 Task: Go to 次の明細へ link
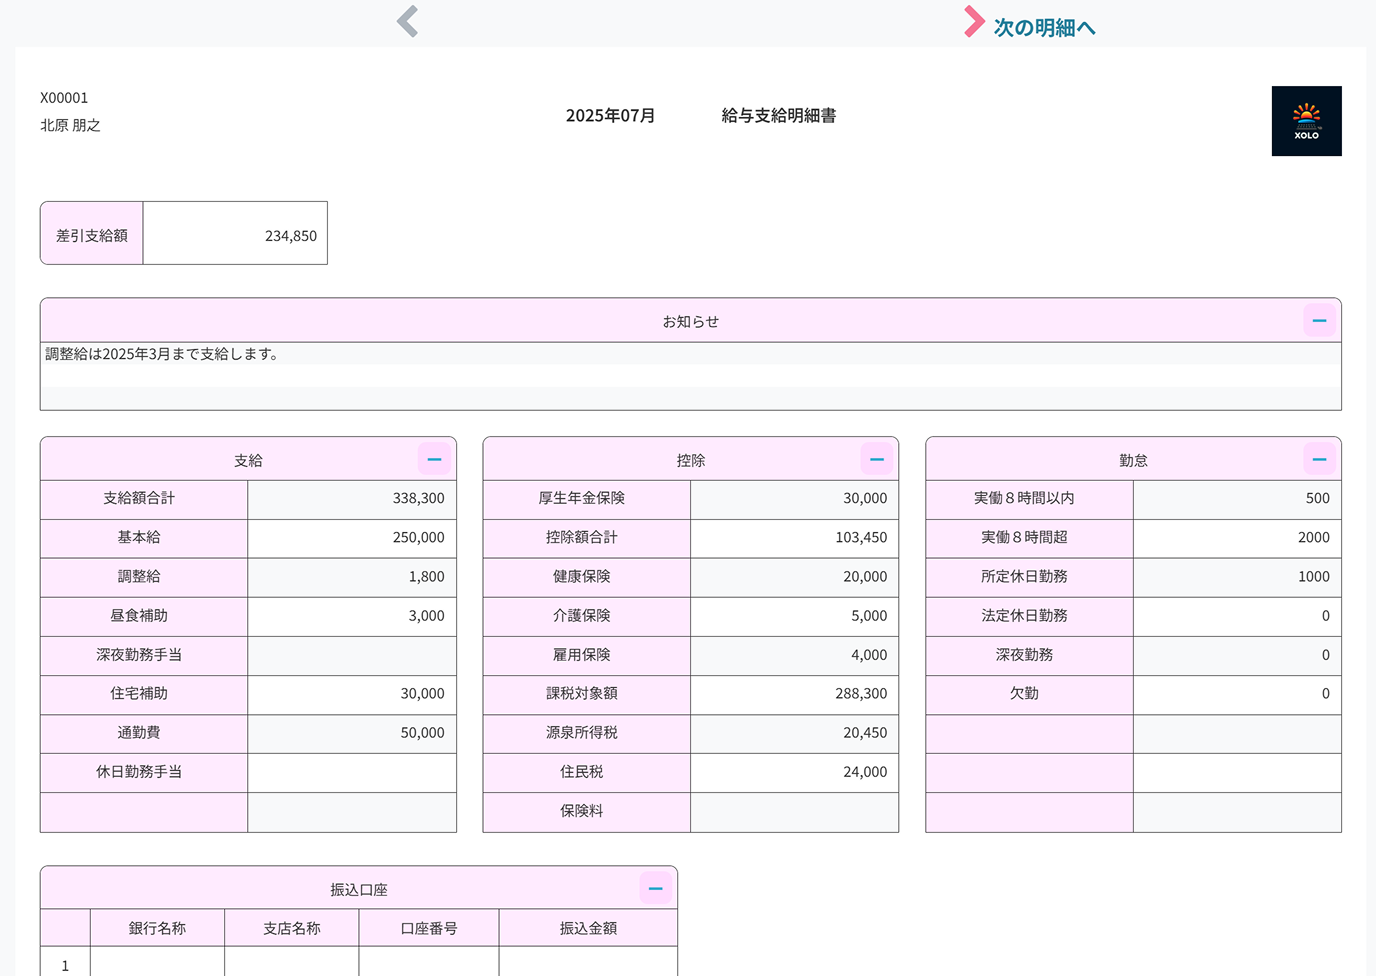pos(1044,28)
